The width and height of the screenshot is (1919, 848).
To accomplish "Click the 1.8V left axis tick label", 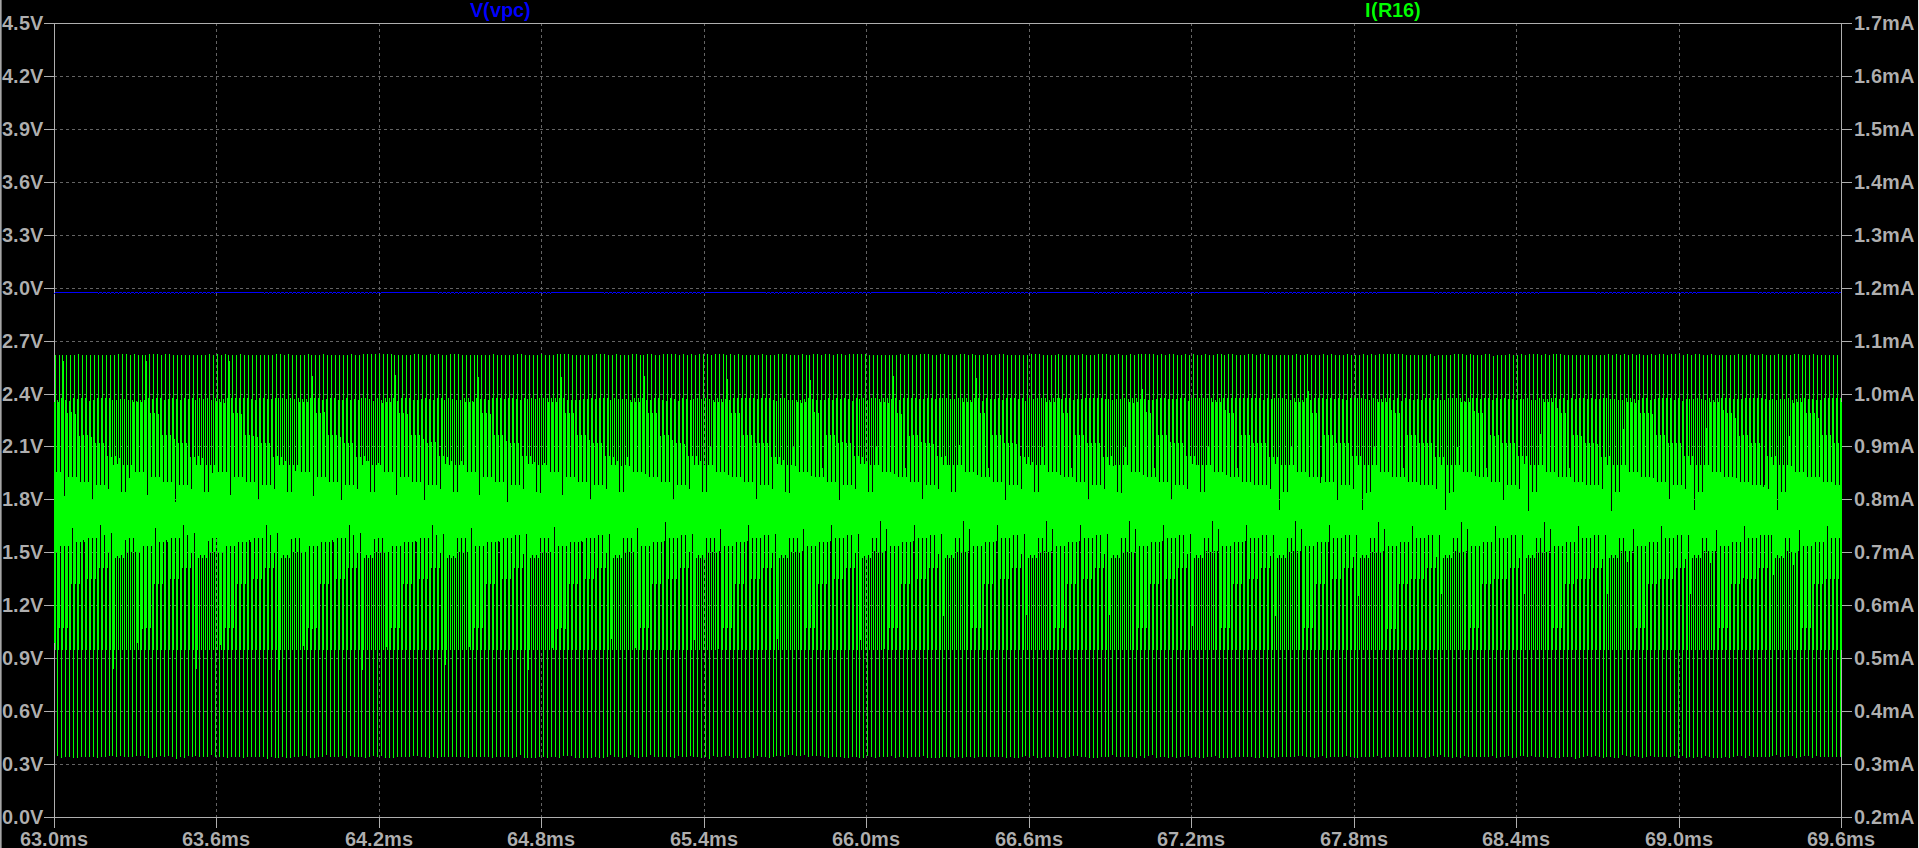I will 22,499.
